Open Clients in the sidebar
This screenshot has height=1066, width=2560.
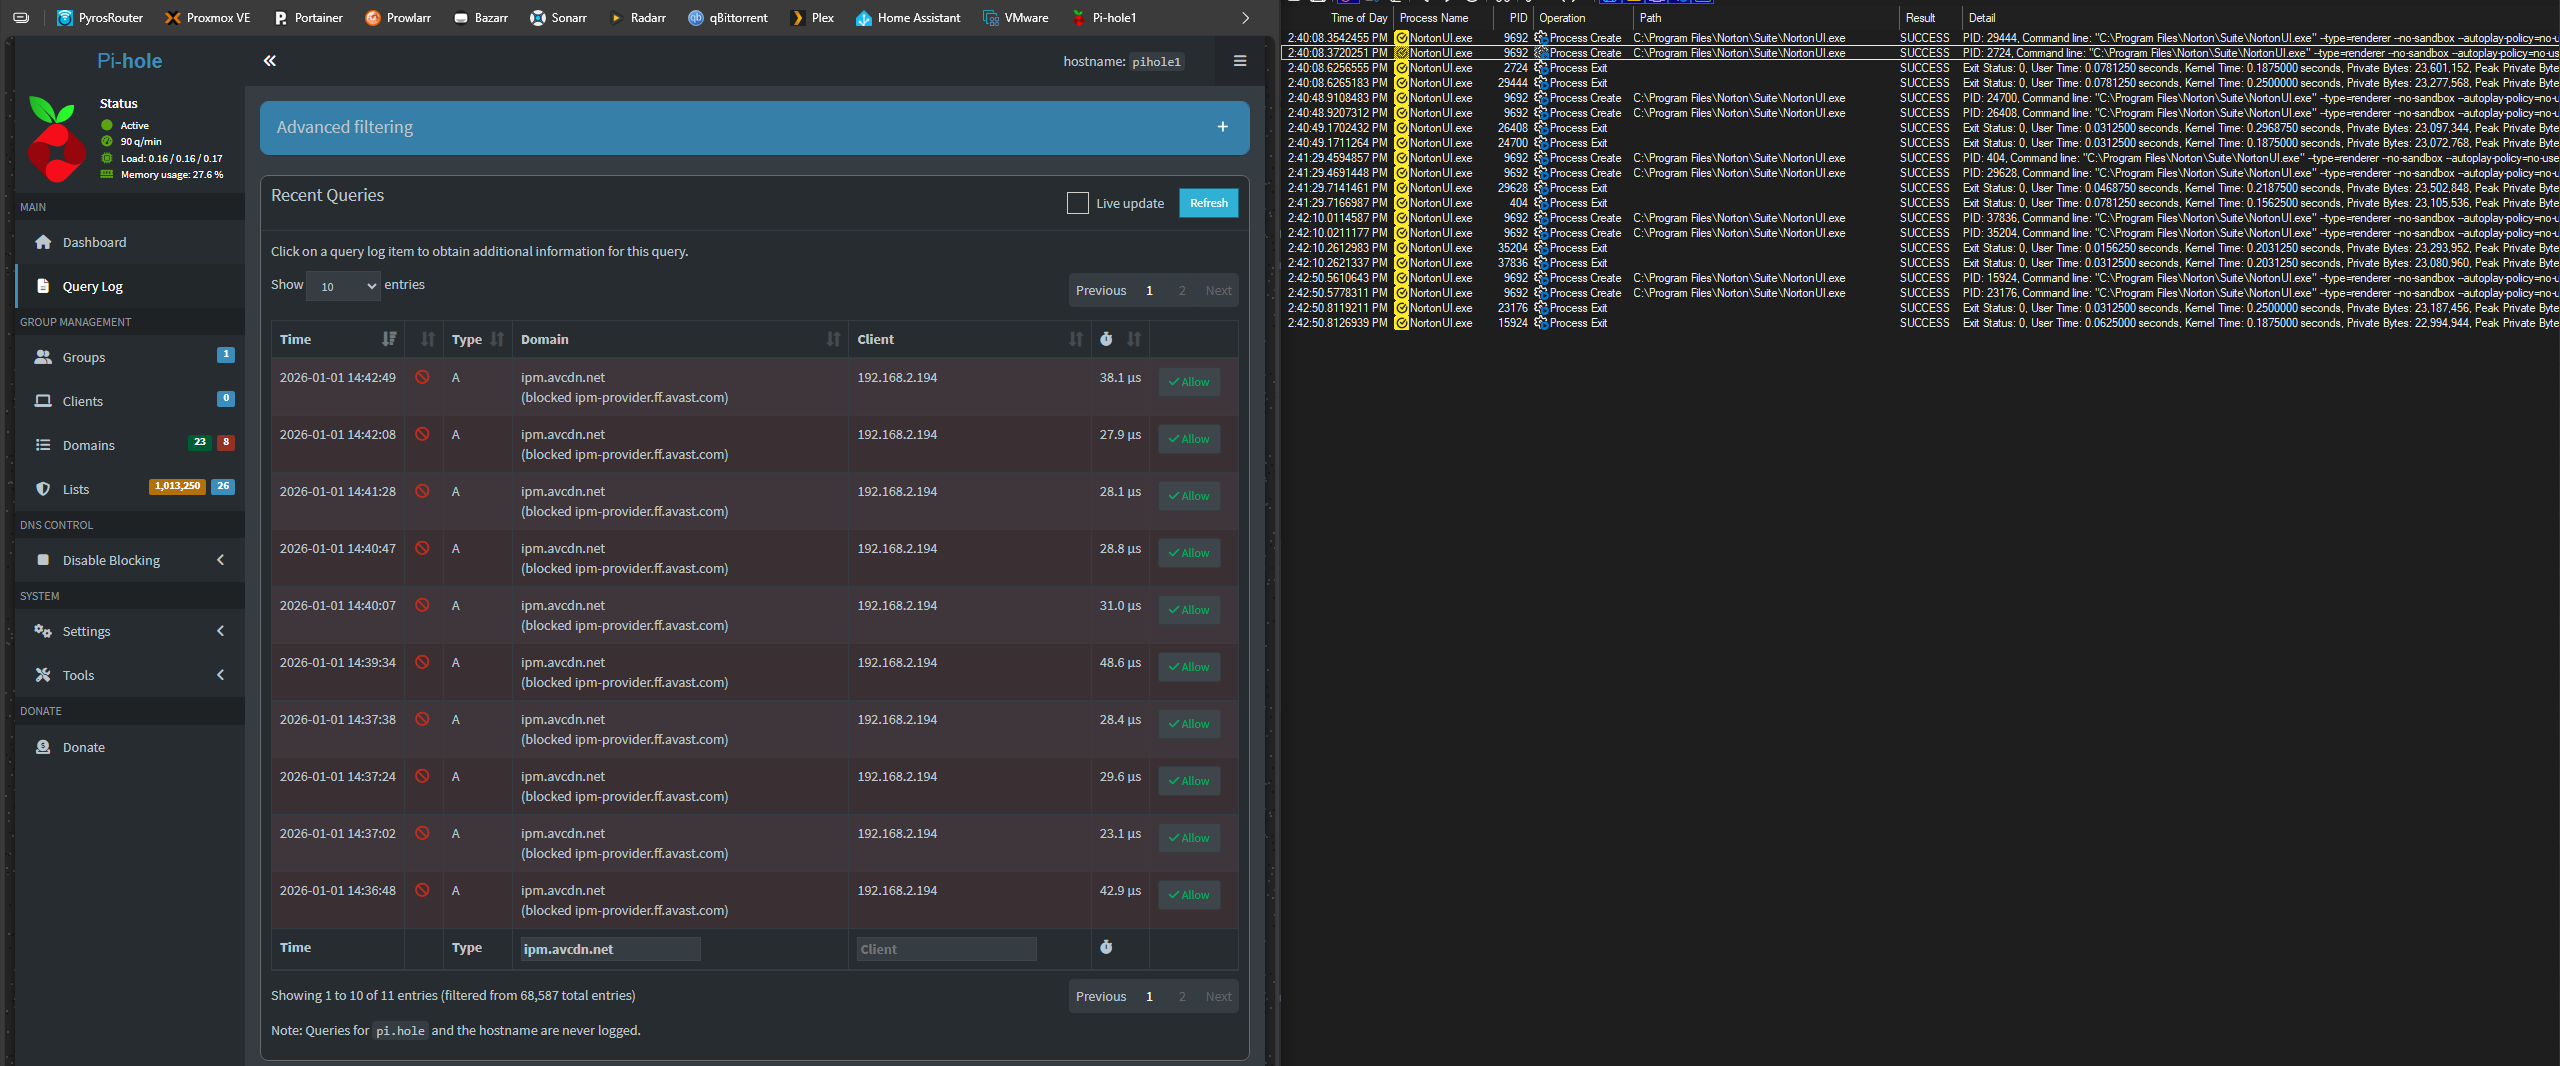click(82, 401)
